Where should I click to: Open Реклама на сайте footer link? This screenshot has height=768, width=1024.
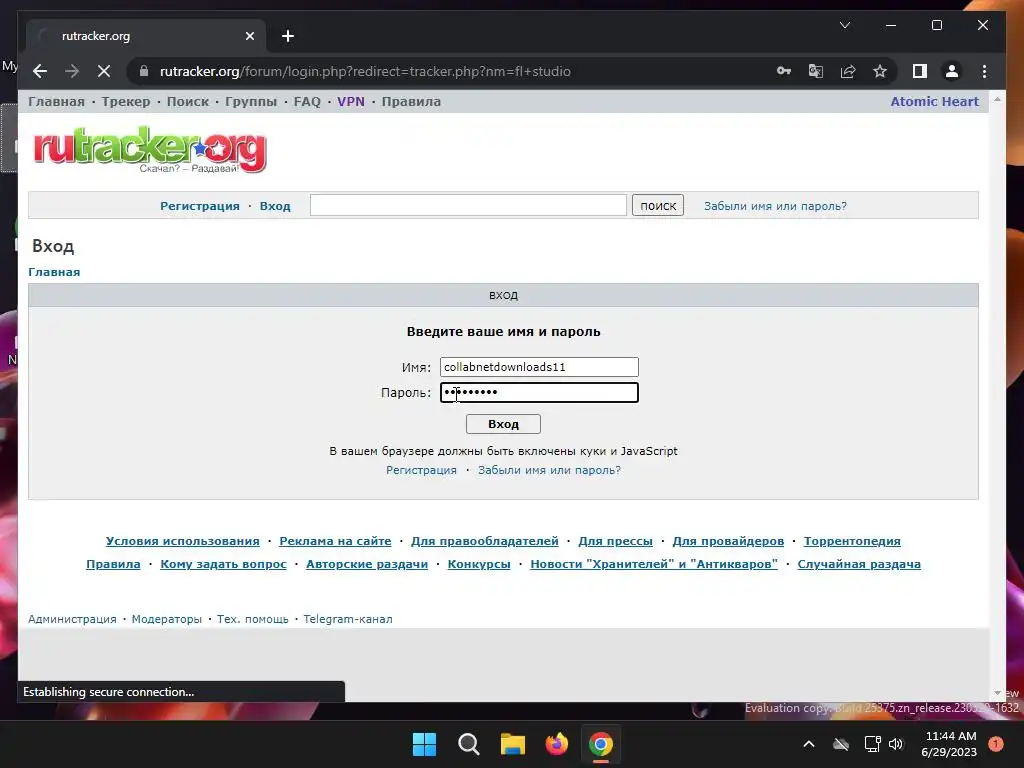click(x=335, y=541)
